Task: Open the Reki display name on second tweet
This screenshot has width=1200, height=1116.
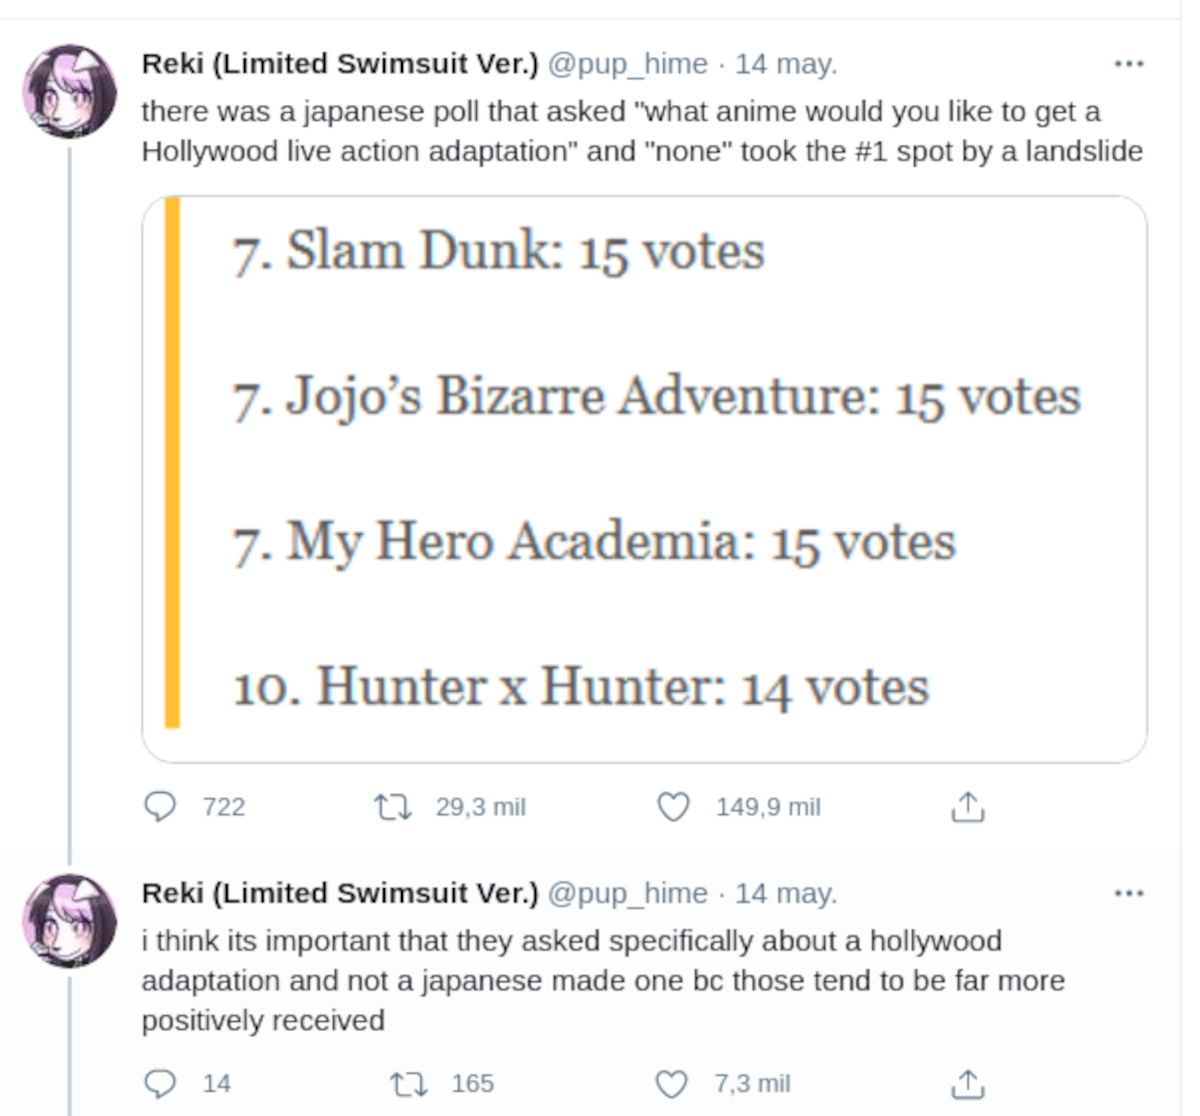Action: (x=340, y=893)
